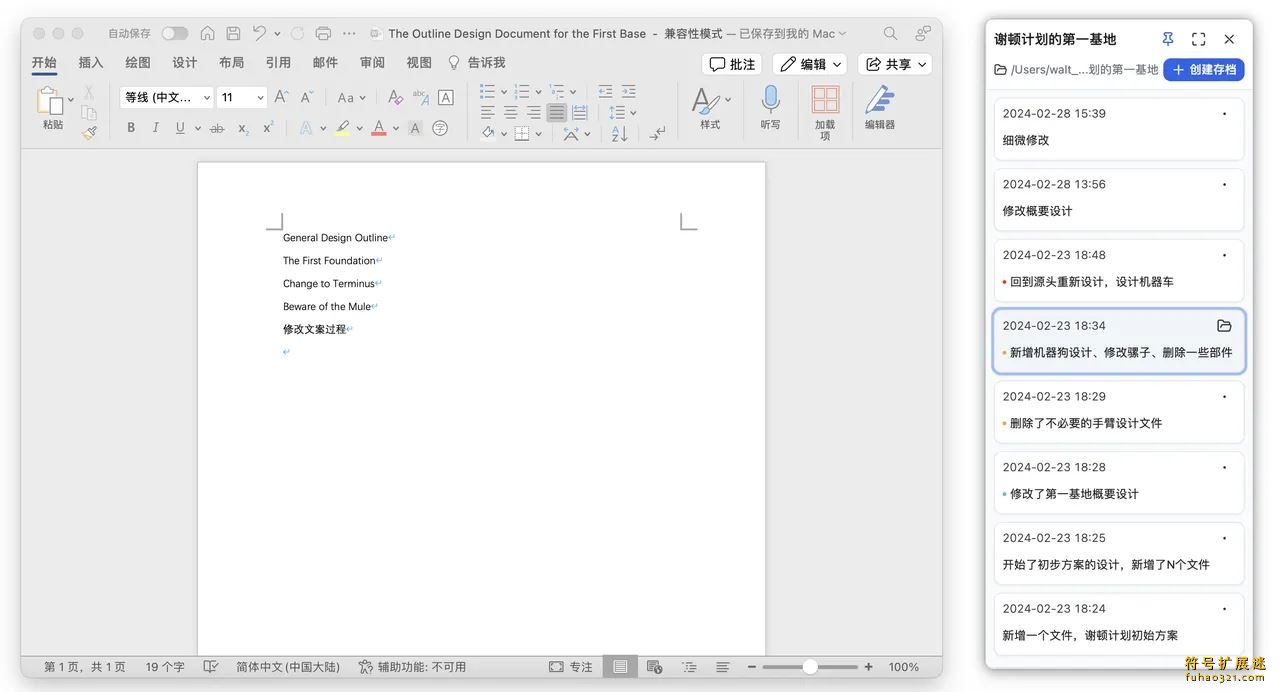The height and width of the screenshot is (692, 1280).
Task: Switch to the 设计 ribbon tab
Action: (185, 62)
